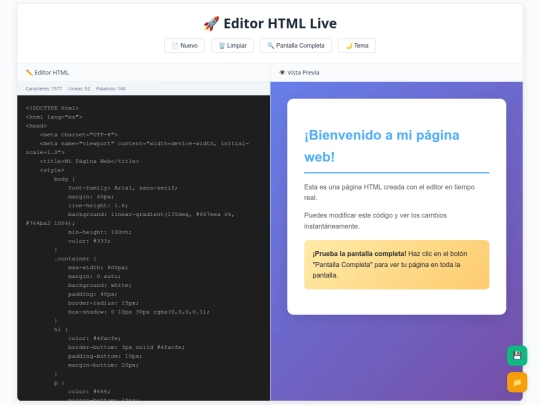Click the 'Líneas: 52' counter

point(79,89)
